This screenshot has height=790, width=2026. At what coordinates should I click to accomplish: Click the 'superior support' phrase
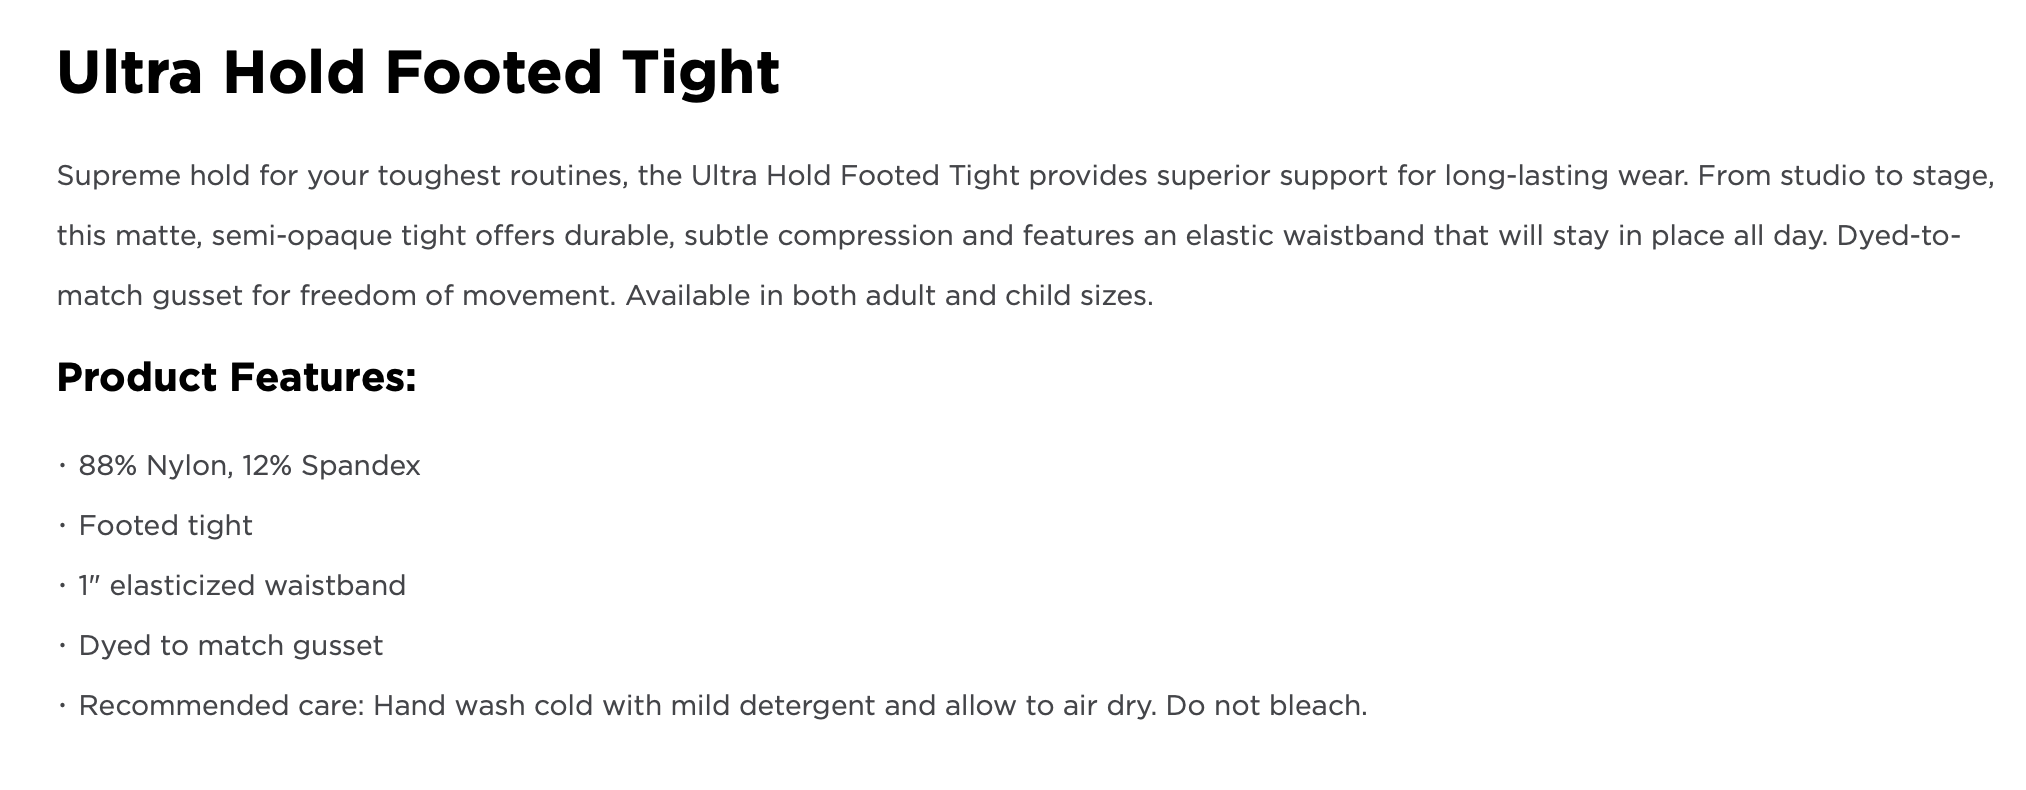coord(1271,177)
